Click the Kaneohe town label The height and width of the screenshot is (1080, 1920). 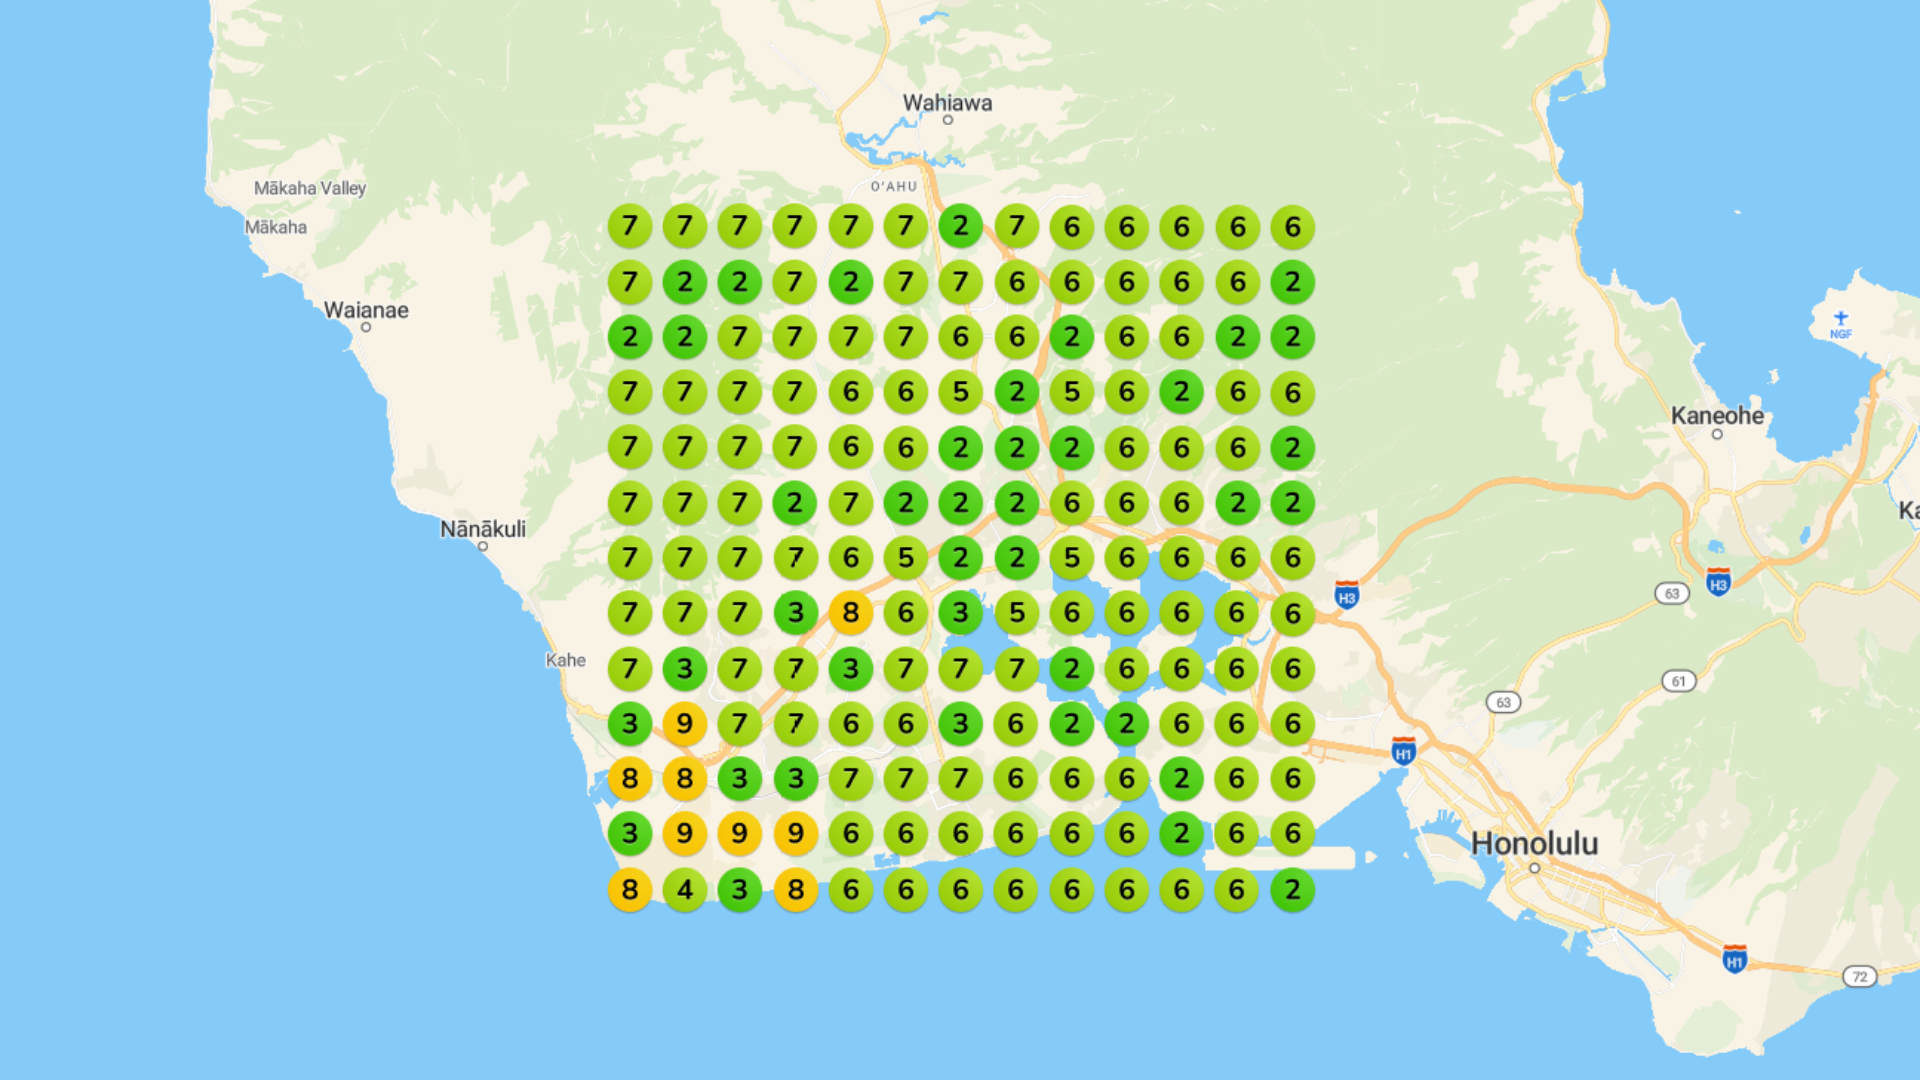click(1717, 416)
